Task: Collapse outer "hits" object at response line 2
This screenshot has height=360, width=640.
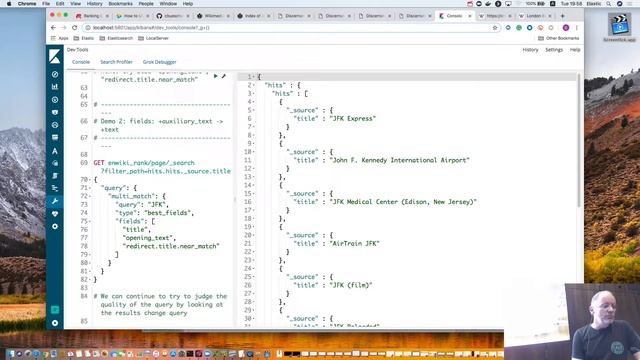Action: click(x=254, y=85)
